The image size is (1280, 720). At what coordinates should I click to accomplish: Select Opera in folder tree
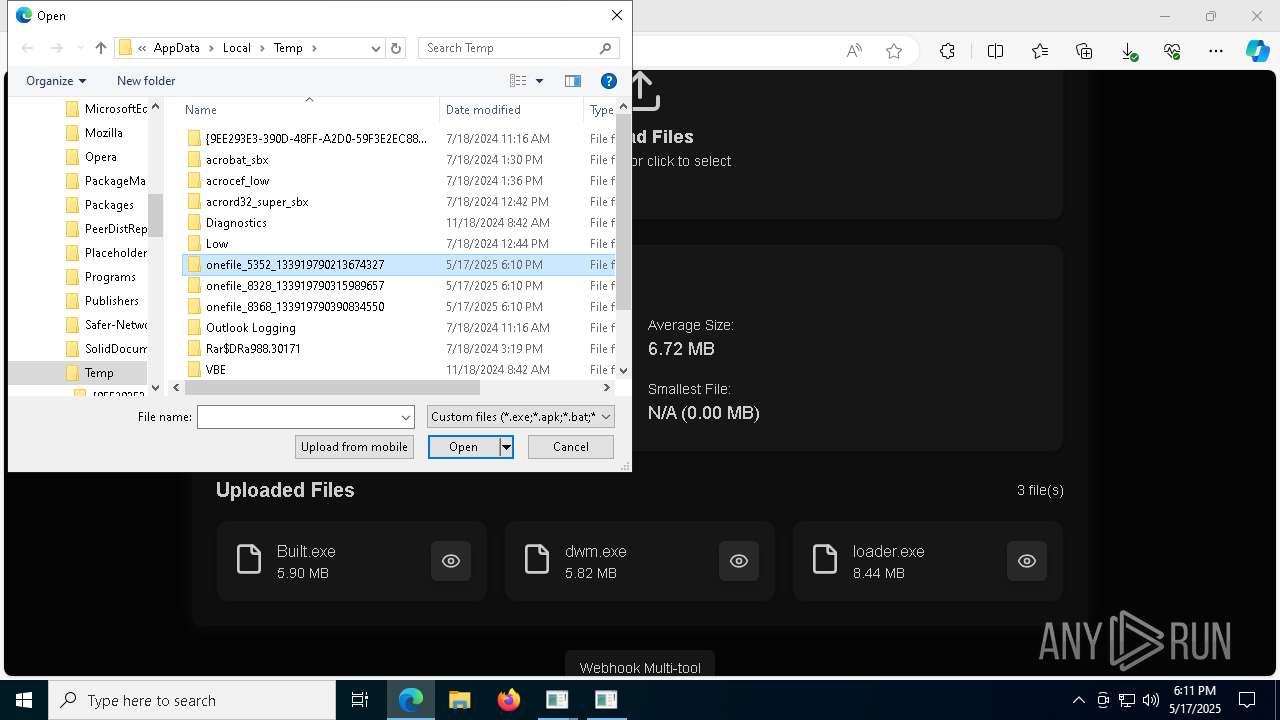pyautogui.click(x=101, y=157)
